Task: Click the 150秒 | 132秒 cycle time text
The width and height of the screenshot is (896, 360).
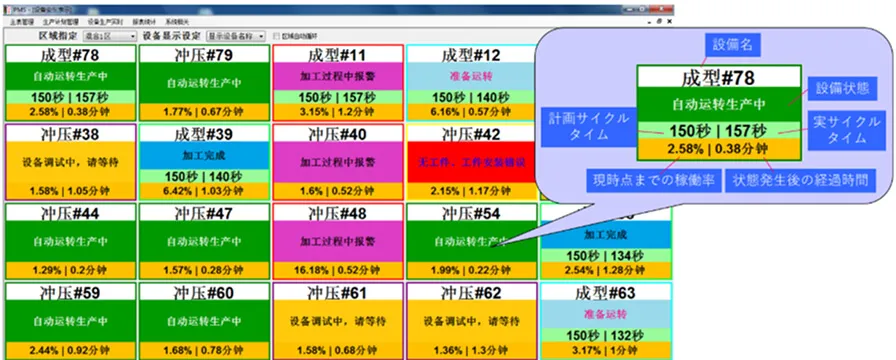Action: (606, 335)
